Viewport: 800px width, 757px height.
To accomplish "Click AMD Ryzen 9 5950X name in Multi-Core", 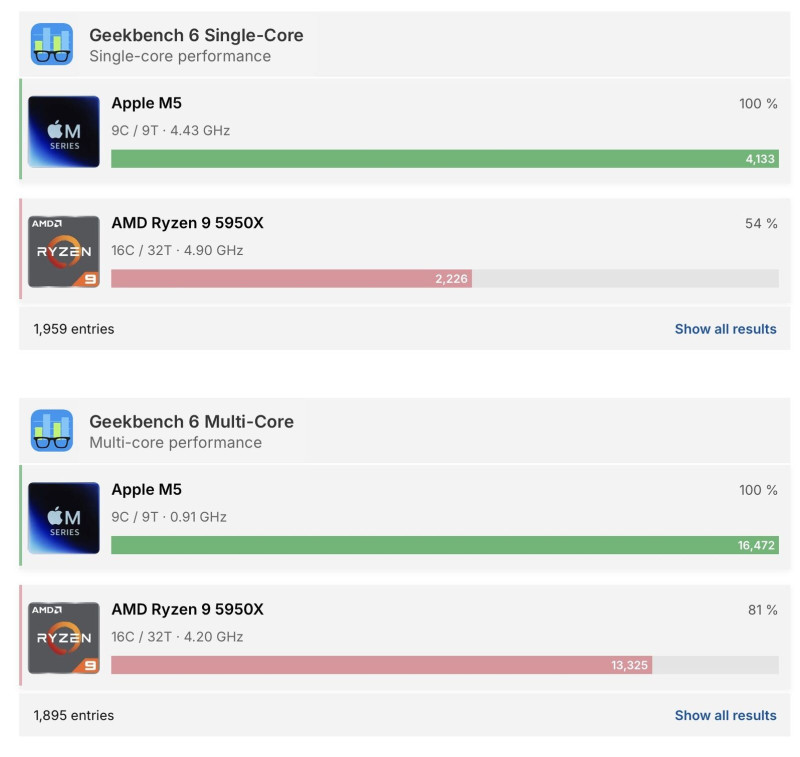I will click(187, 609).
